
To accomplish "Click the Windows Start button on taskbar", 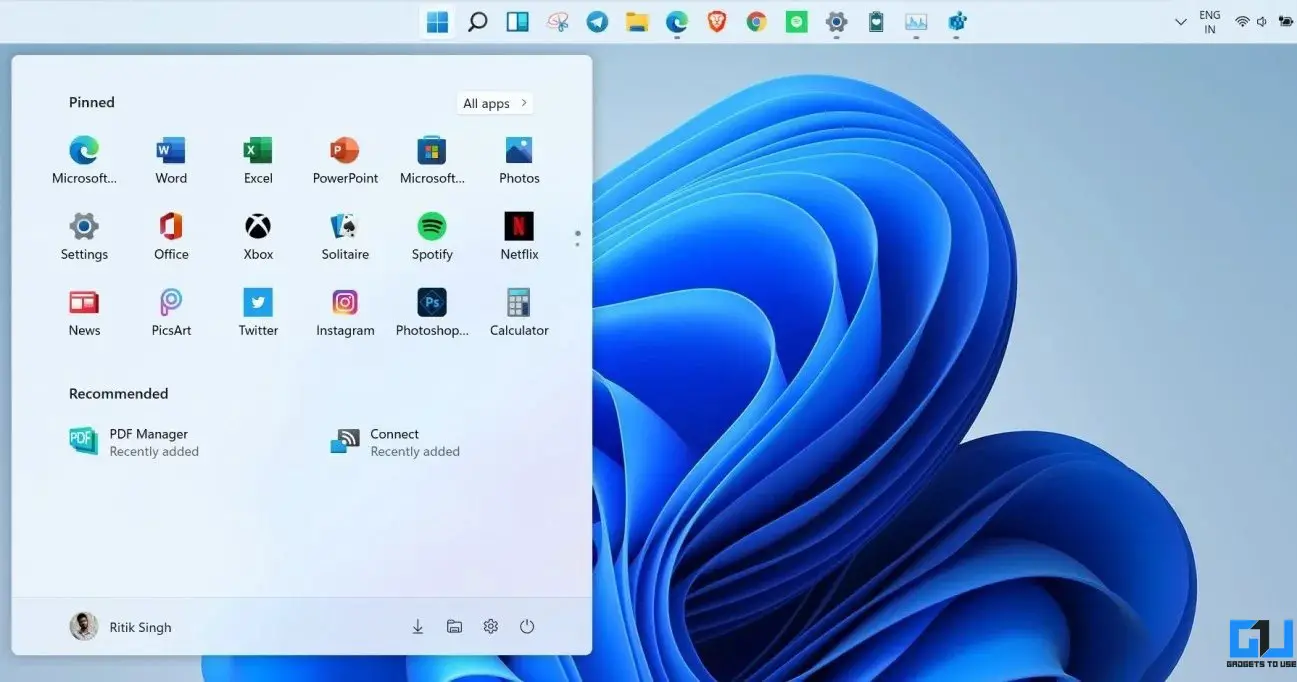I will click(437, 22).
